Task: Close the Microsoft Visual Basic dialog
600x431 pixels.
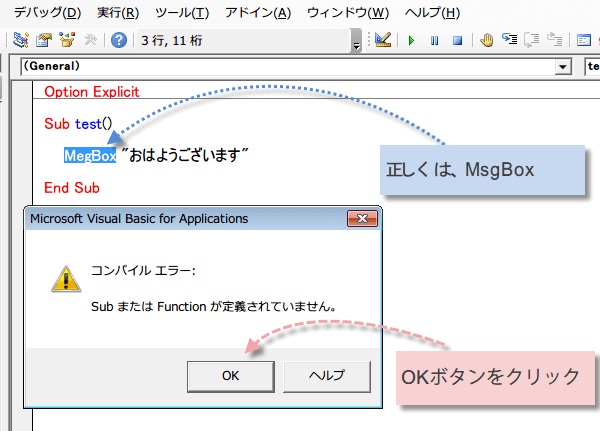Action: pos(362,219)
